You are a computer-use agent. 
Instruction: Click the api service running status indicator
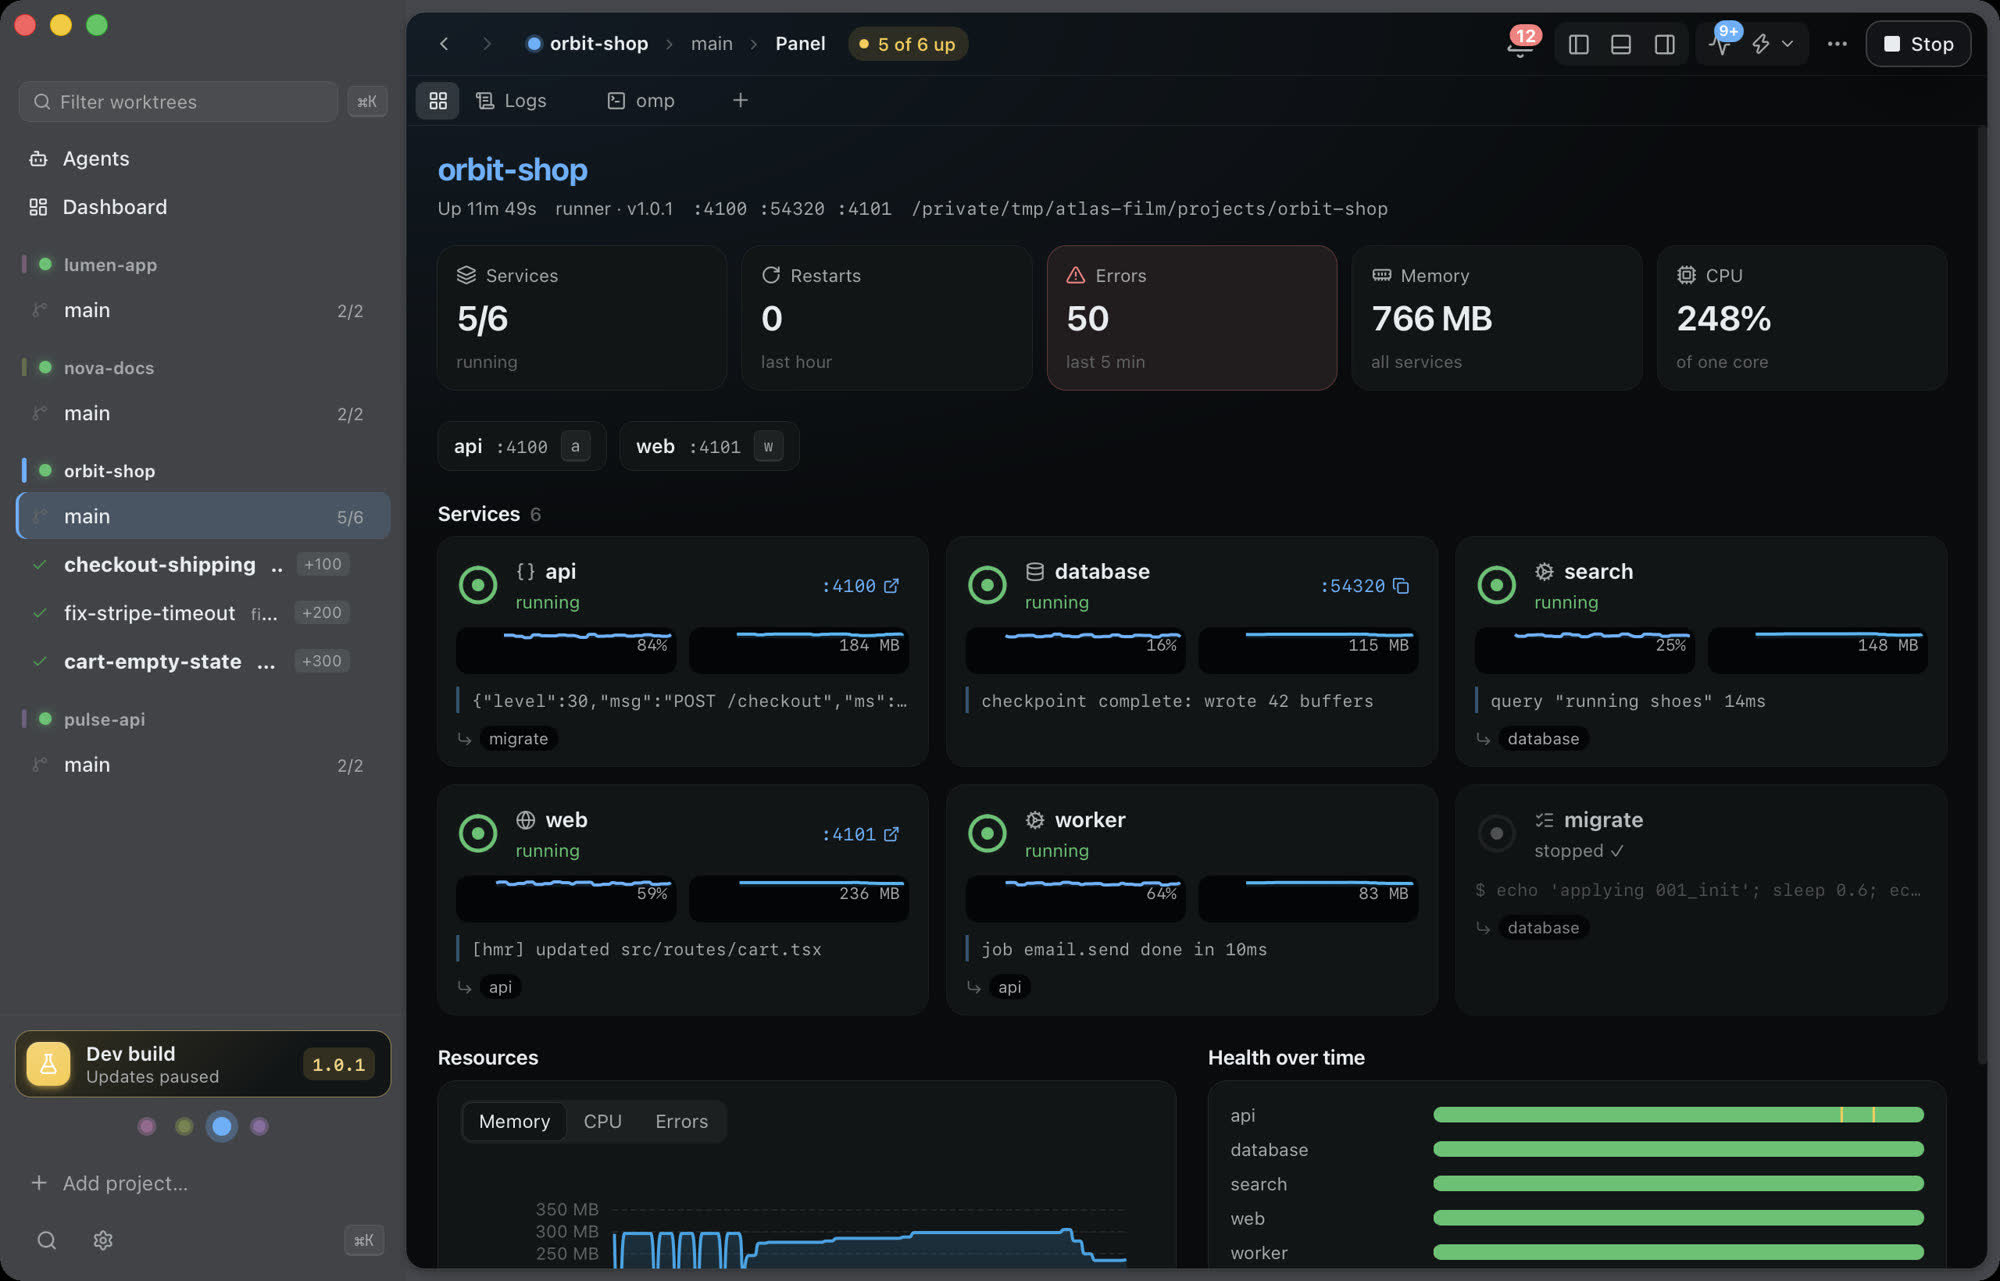(x=478, y=585)
